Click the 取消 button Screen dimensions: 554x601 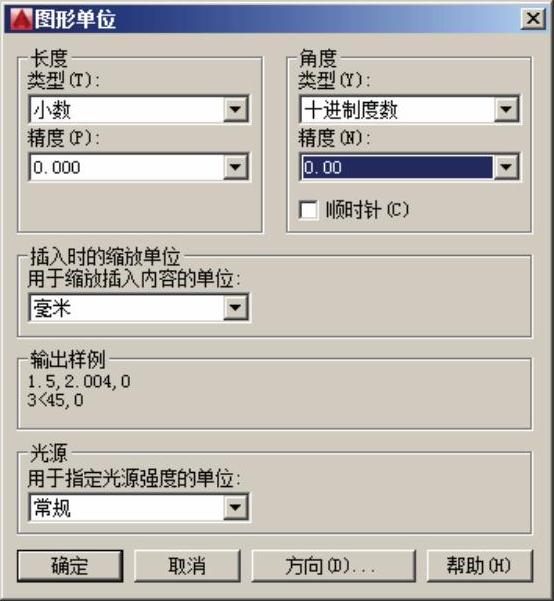[x=187, y=566]
